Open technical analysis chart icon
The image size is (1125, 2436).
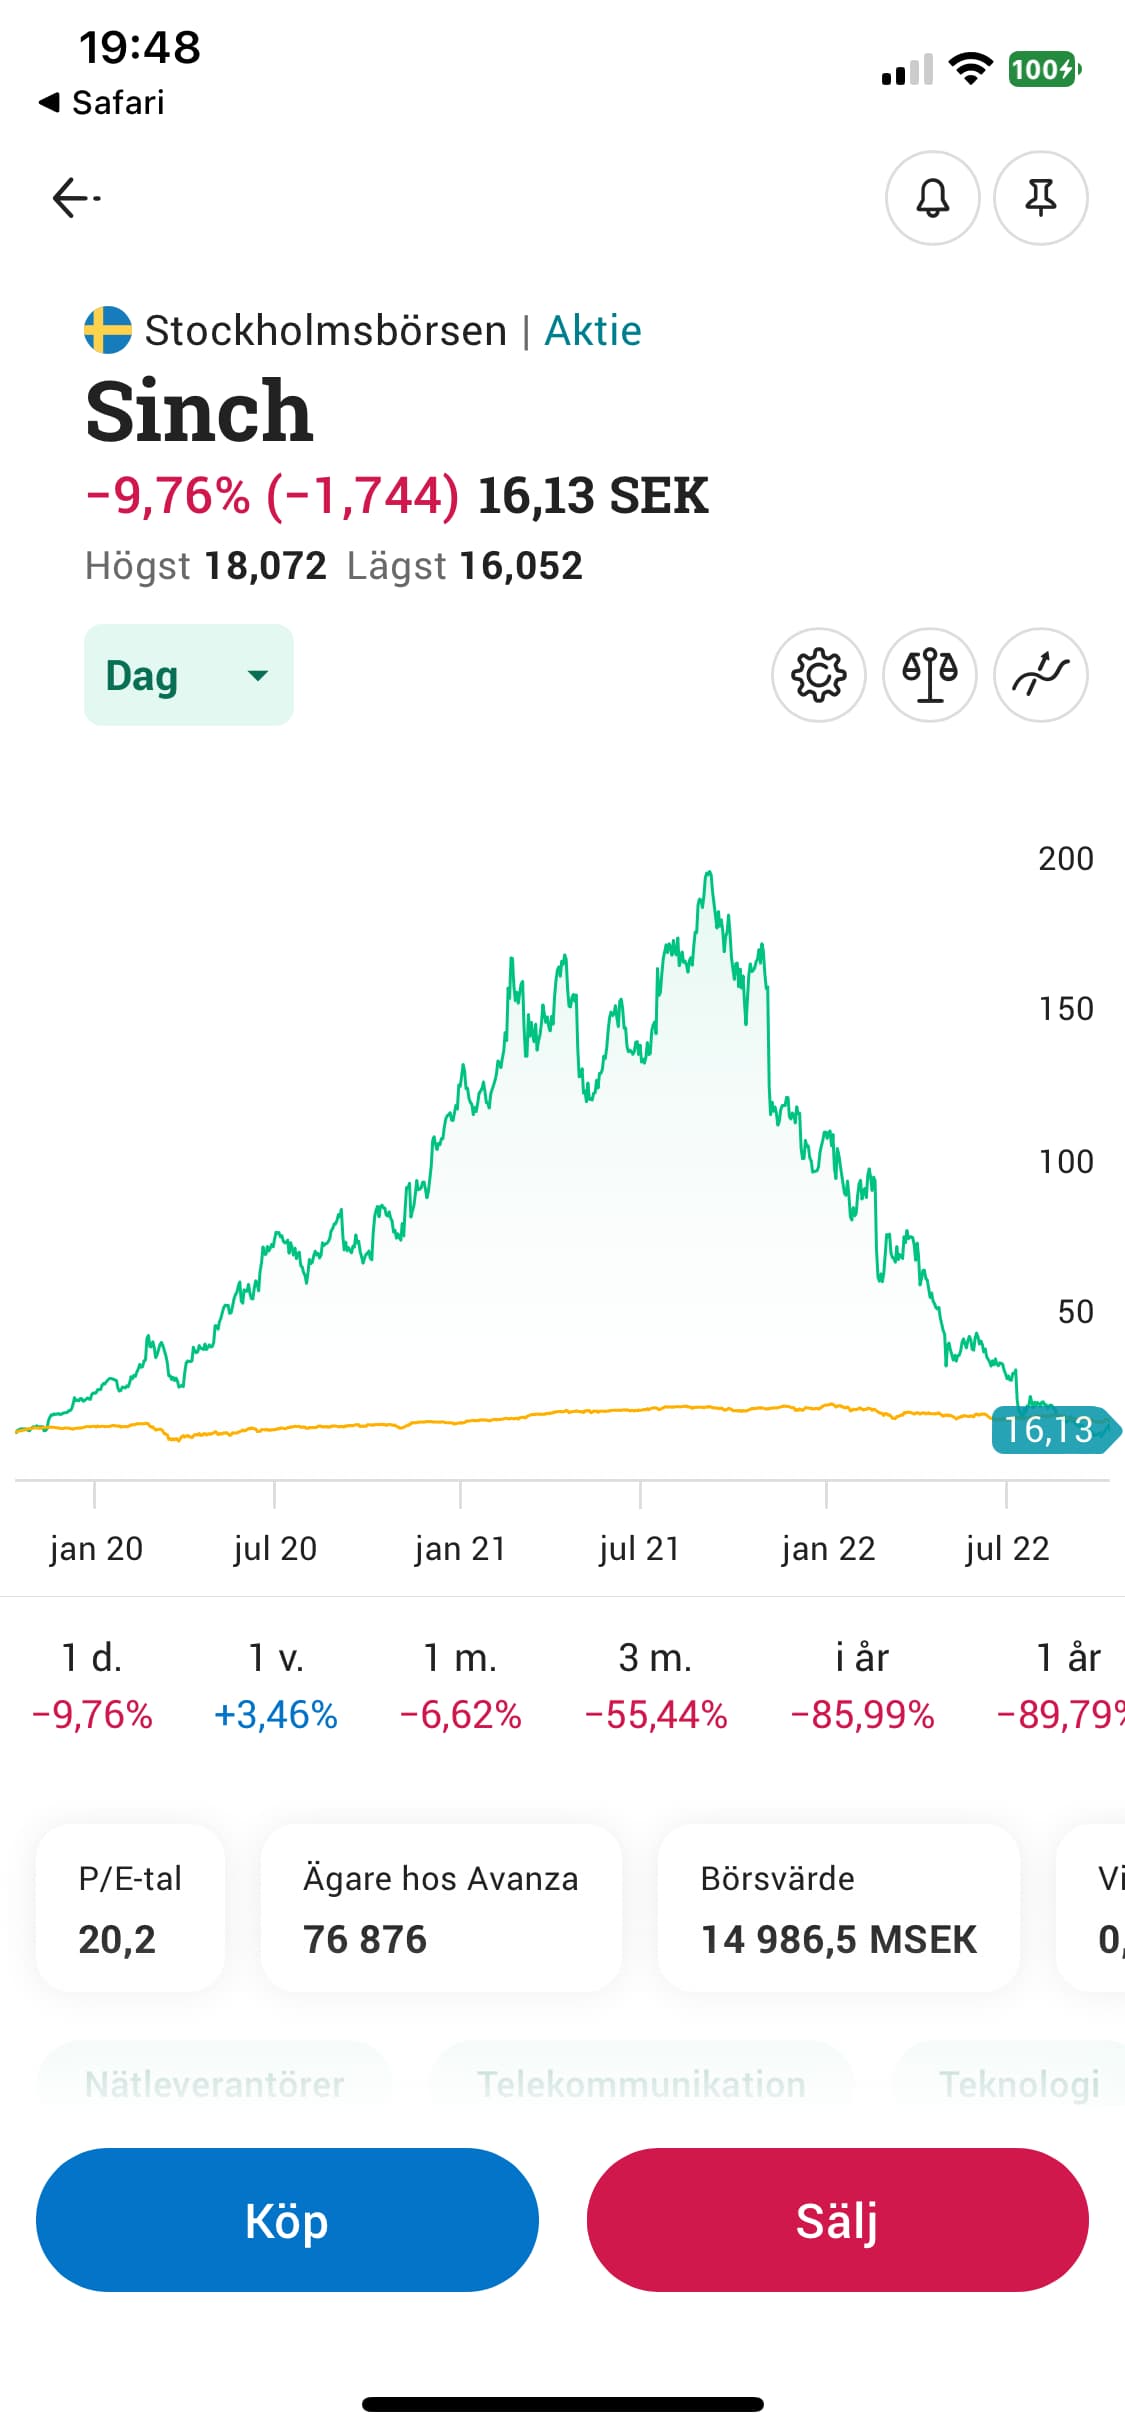(x=1040, y=675)
